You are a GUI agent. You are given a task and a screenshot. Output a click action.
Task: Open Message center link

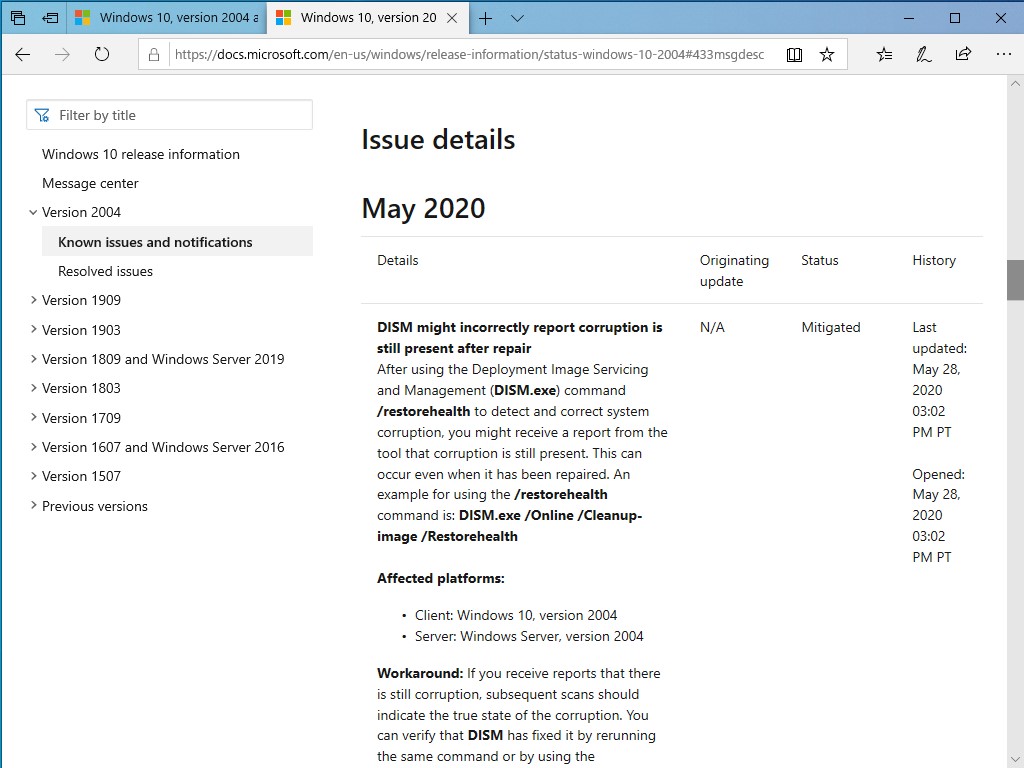90,183
